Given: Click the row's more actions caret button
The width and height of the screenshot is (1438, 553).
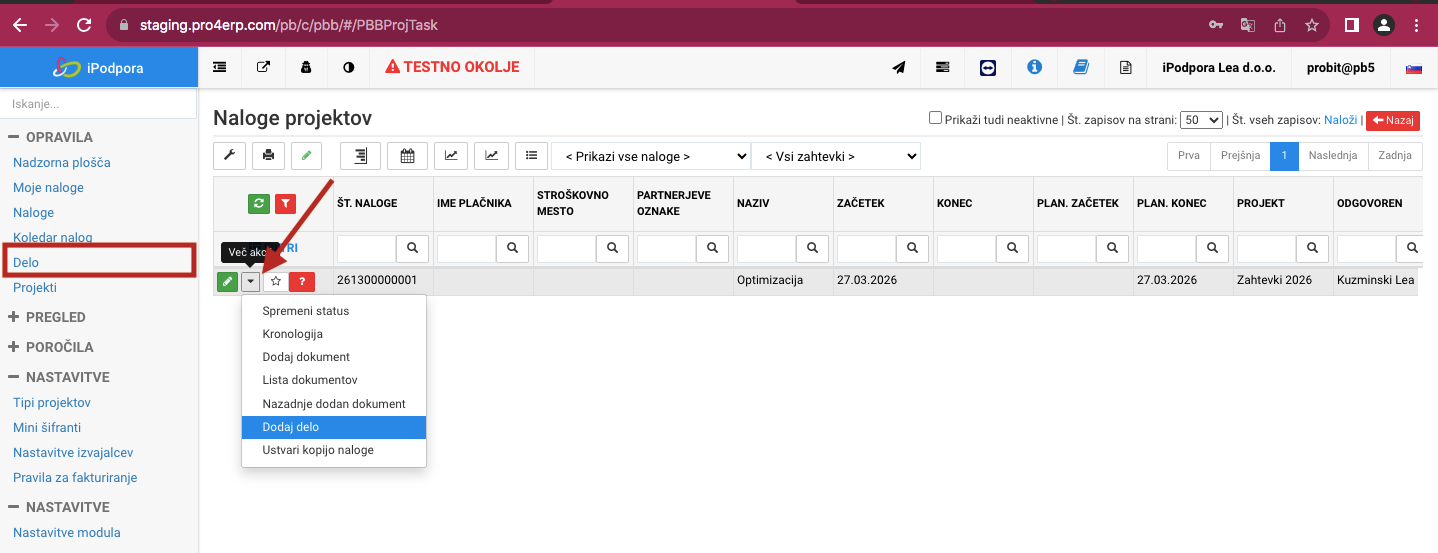Looking at the screenshot, I should point(251,282).
